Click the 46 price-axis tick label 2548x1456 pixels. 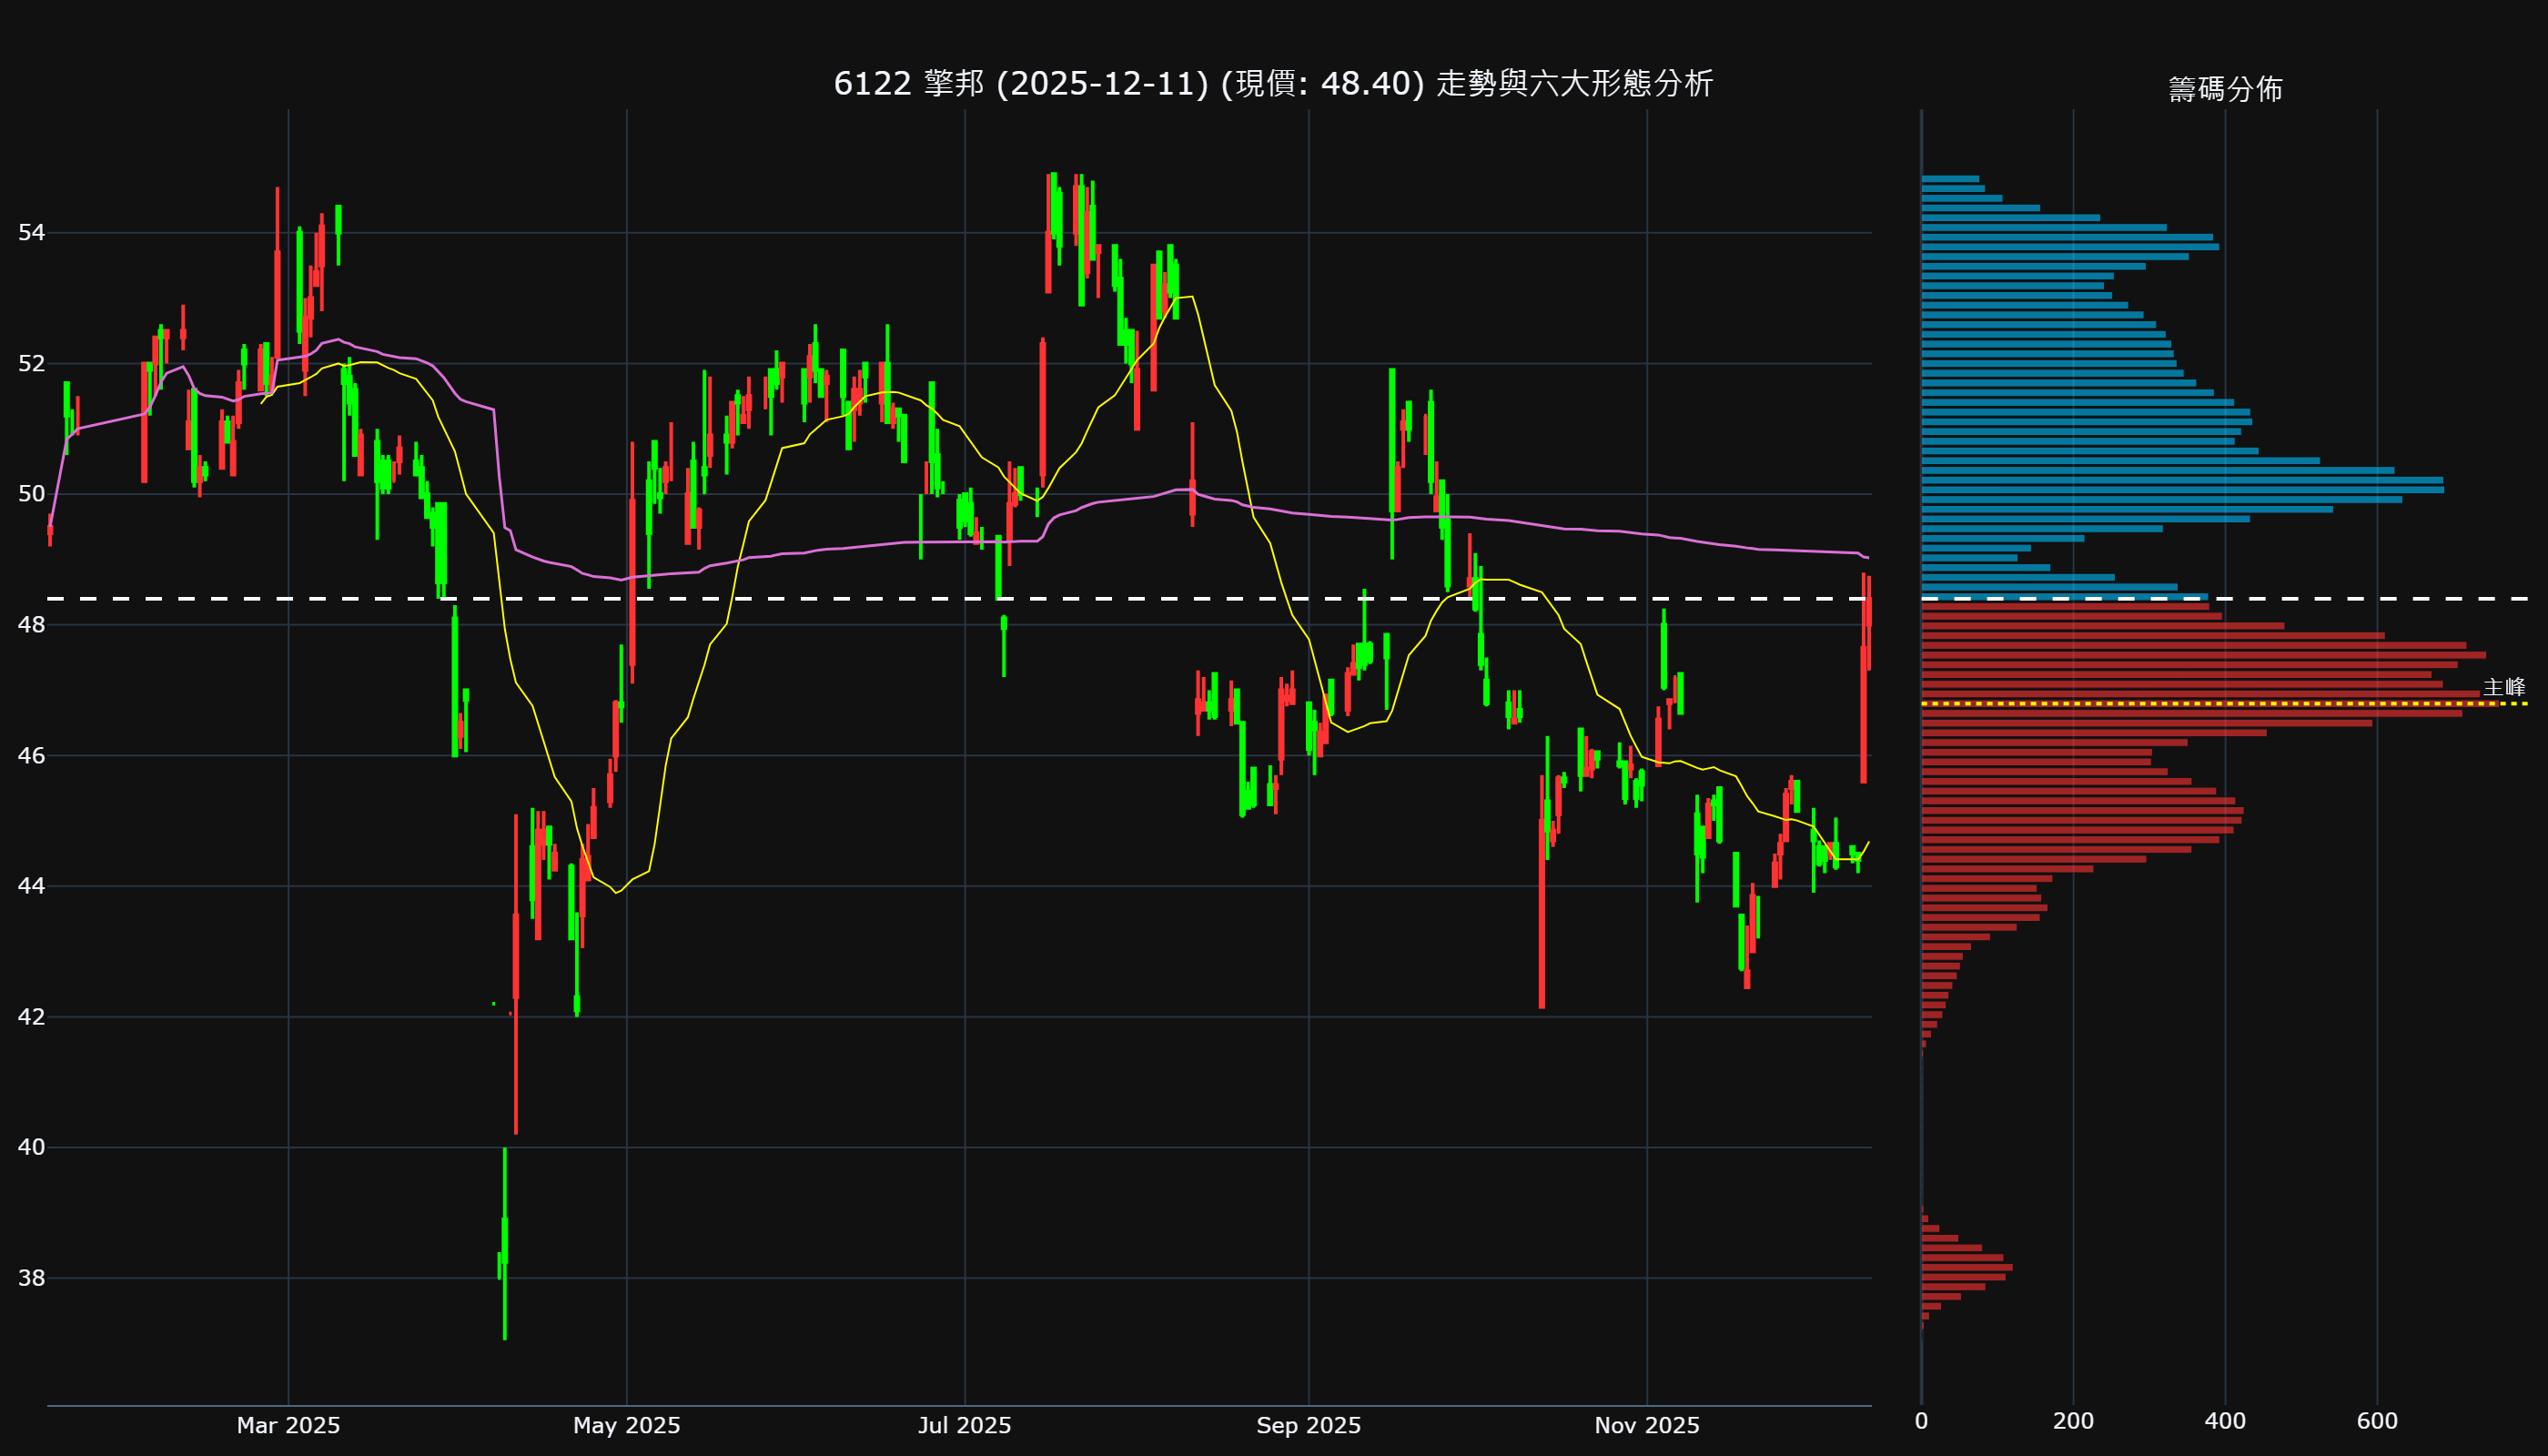pos(31,755)
